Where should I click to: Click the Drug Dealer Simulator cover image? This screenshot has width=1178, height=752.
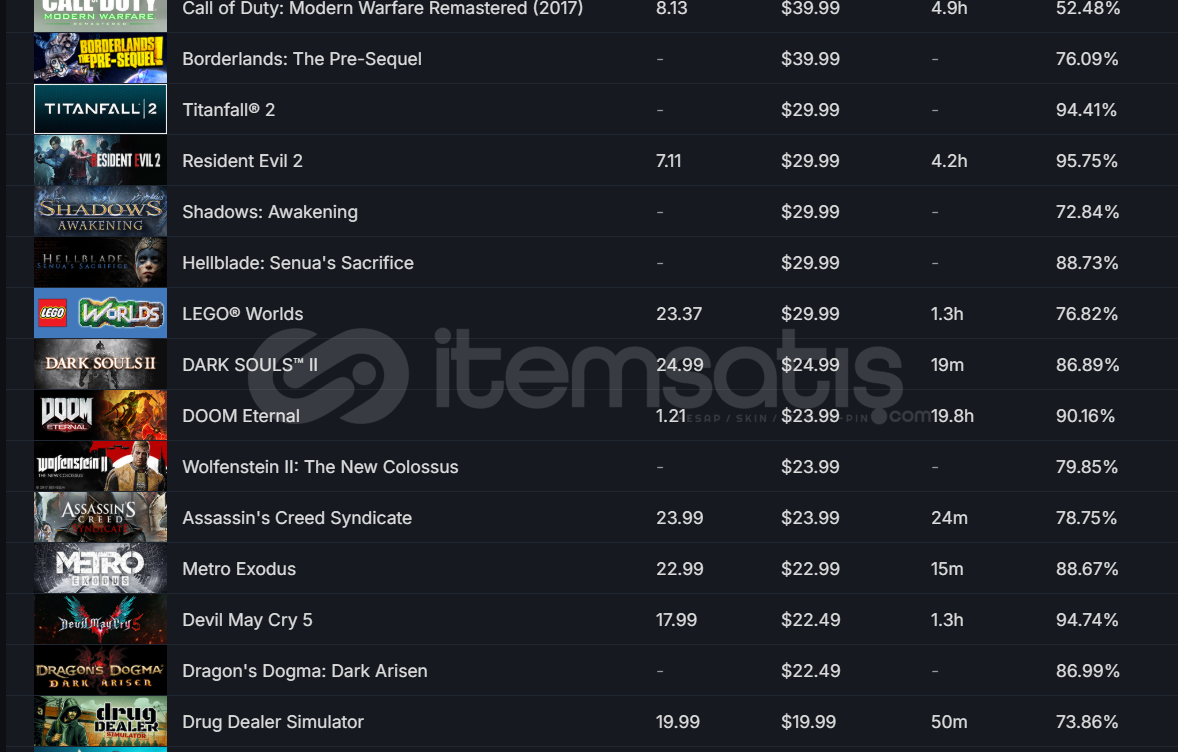coord(100,722)
